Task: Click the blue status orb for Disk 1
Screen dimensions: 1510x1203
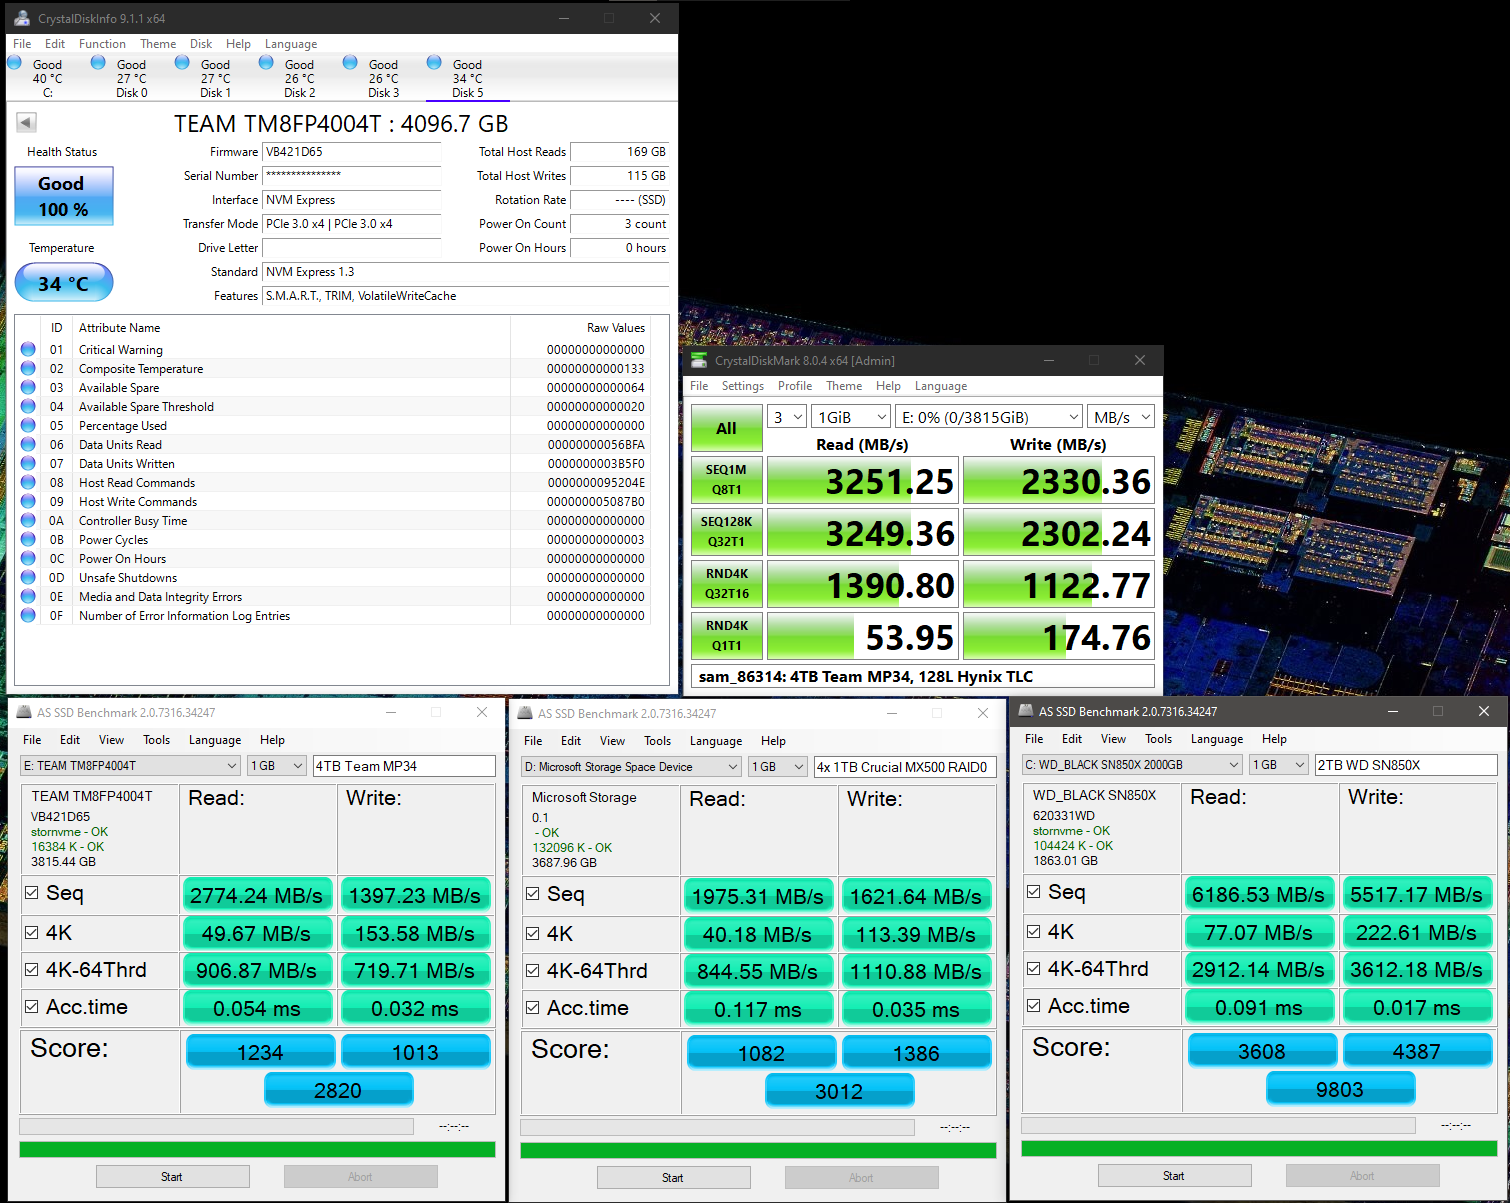Action: pyautogui.click(x=182, y=62)
